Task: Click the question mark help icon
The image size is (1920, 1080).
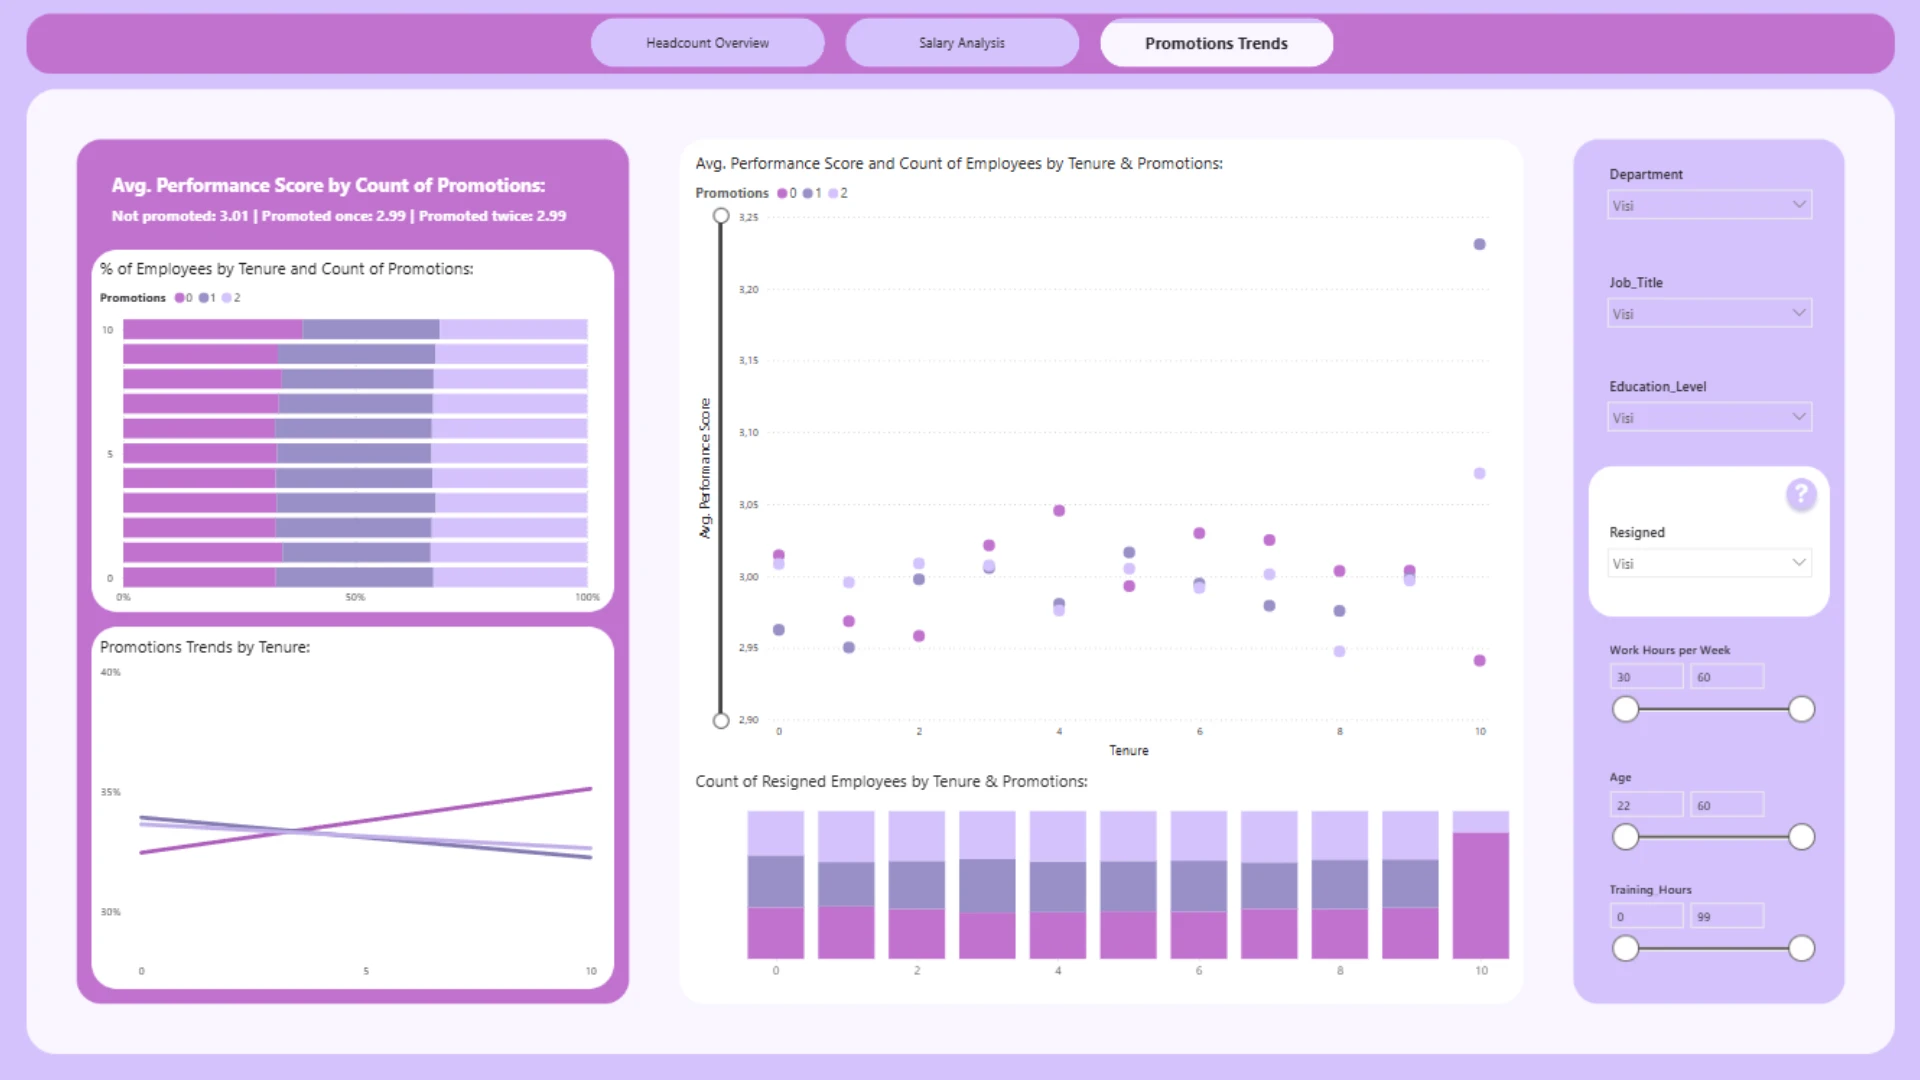Action: pyautogui.click(x=1800, y=494)
